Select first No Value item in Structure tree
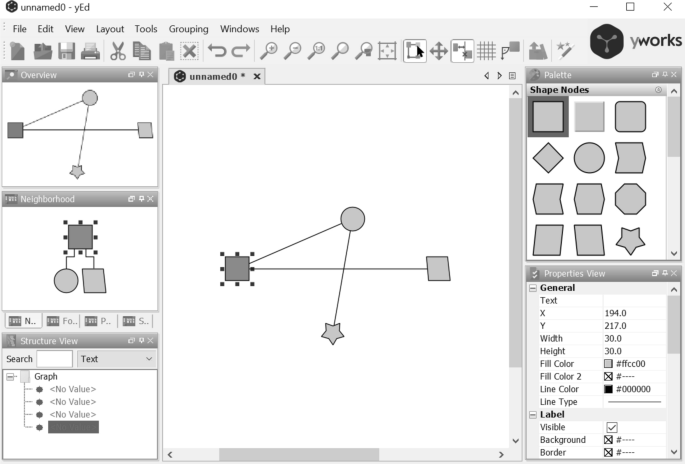This screenshot has width=685, height=464. pos(73,389)
